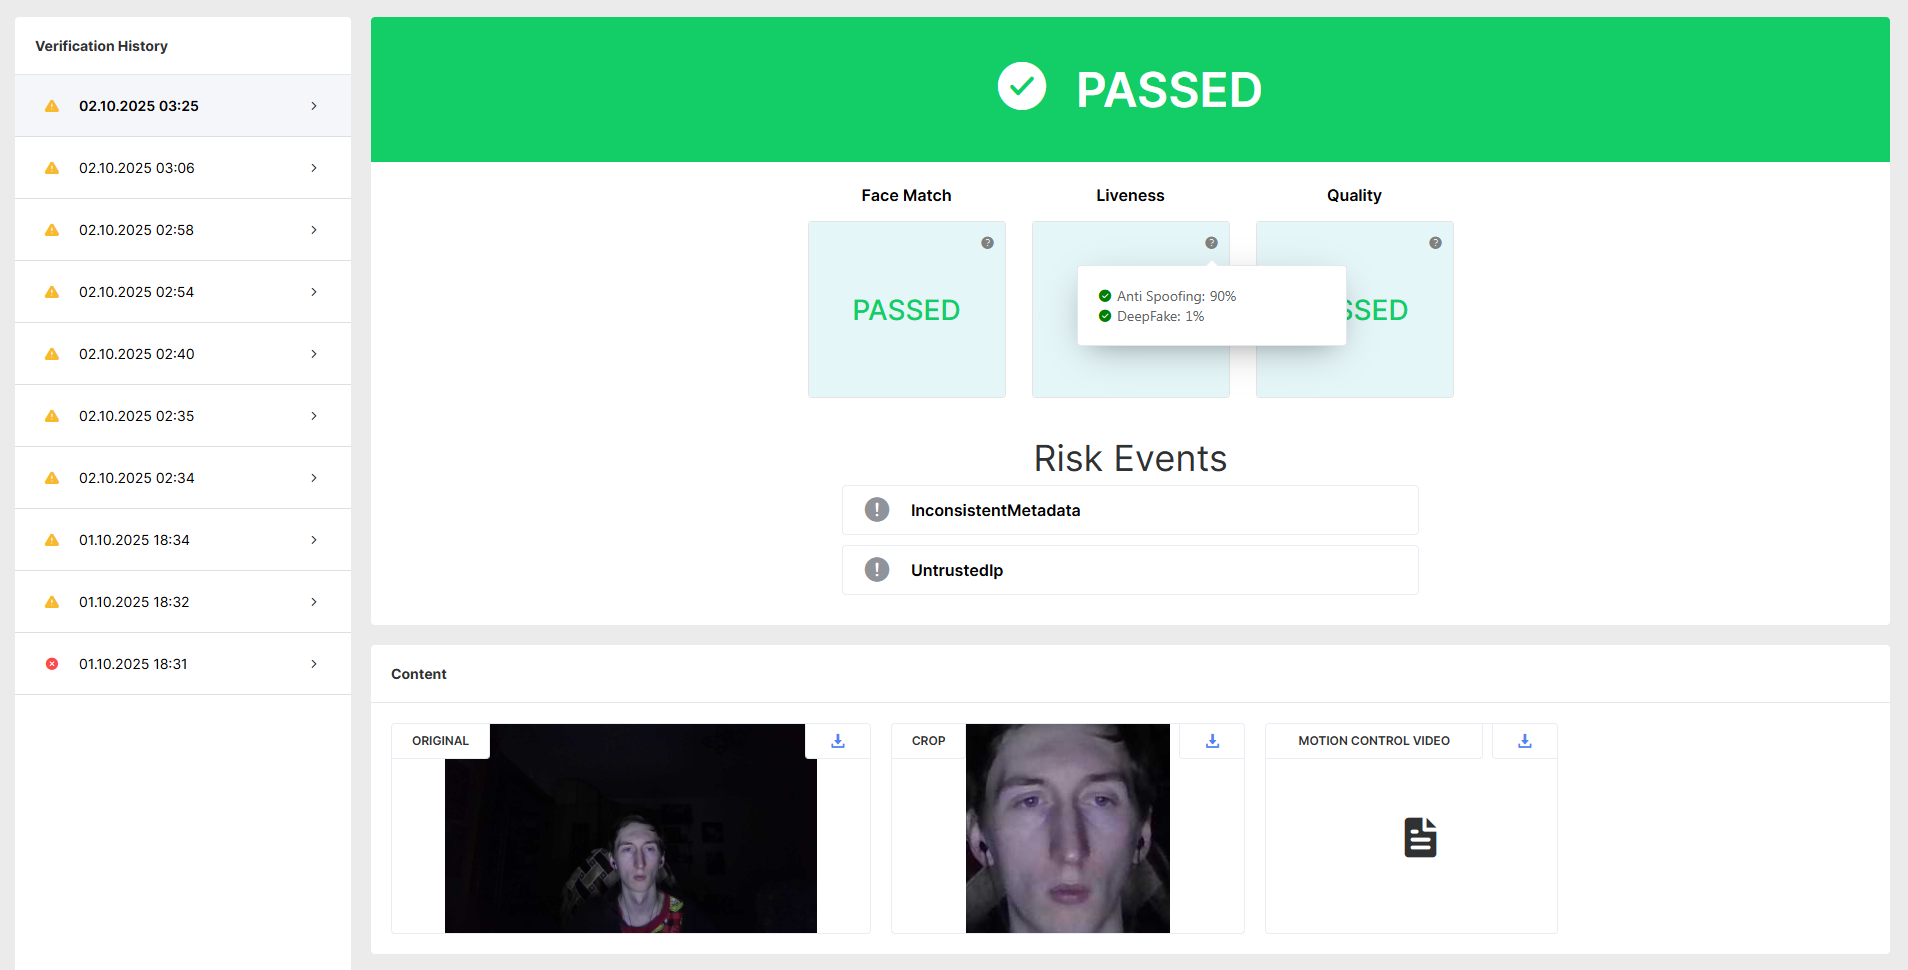Click the Quality column label

(x=1354, y=195)
